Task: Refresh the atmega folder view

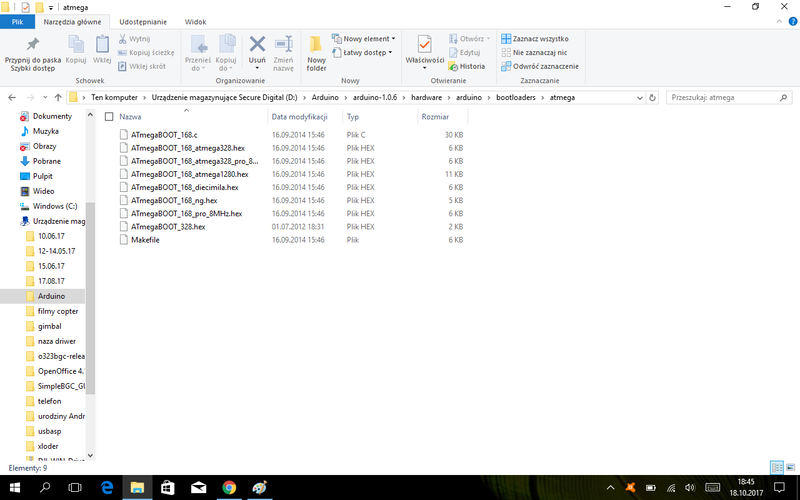Action: click(653, 98)
